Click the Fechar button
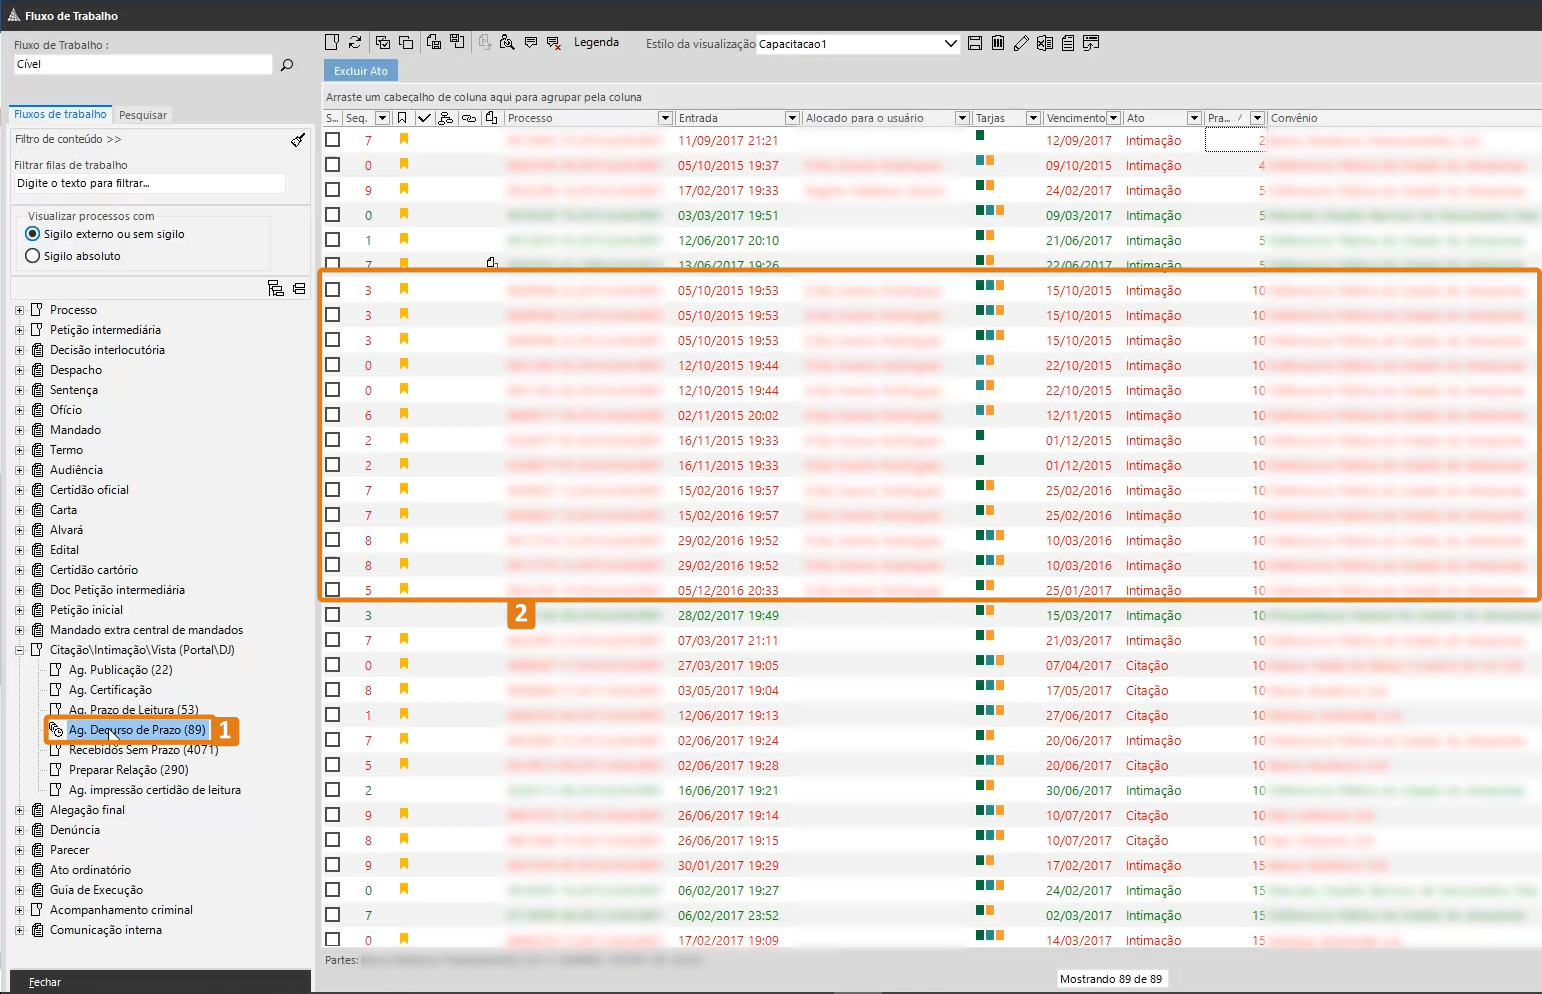 coord(45,982)
